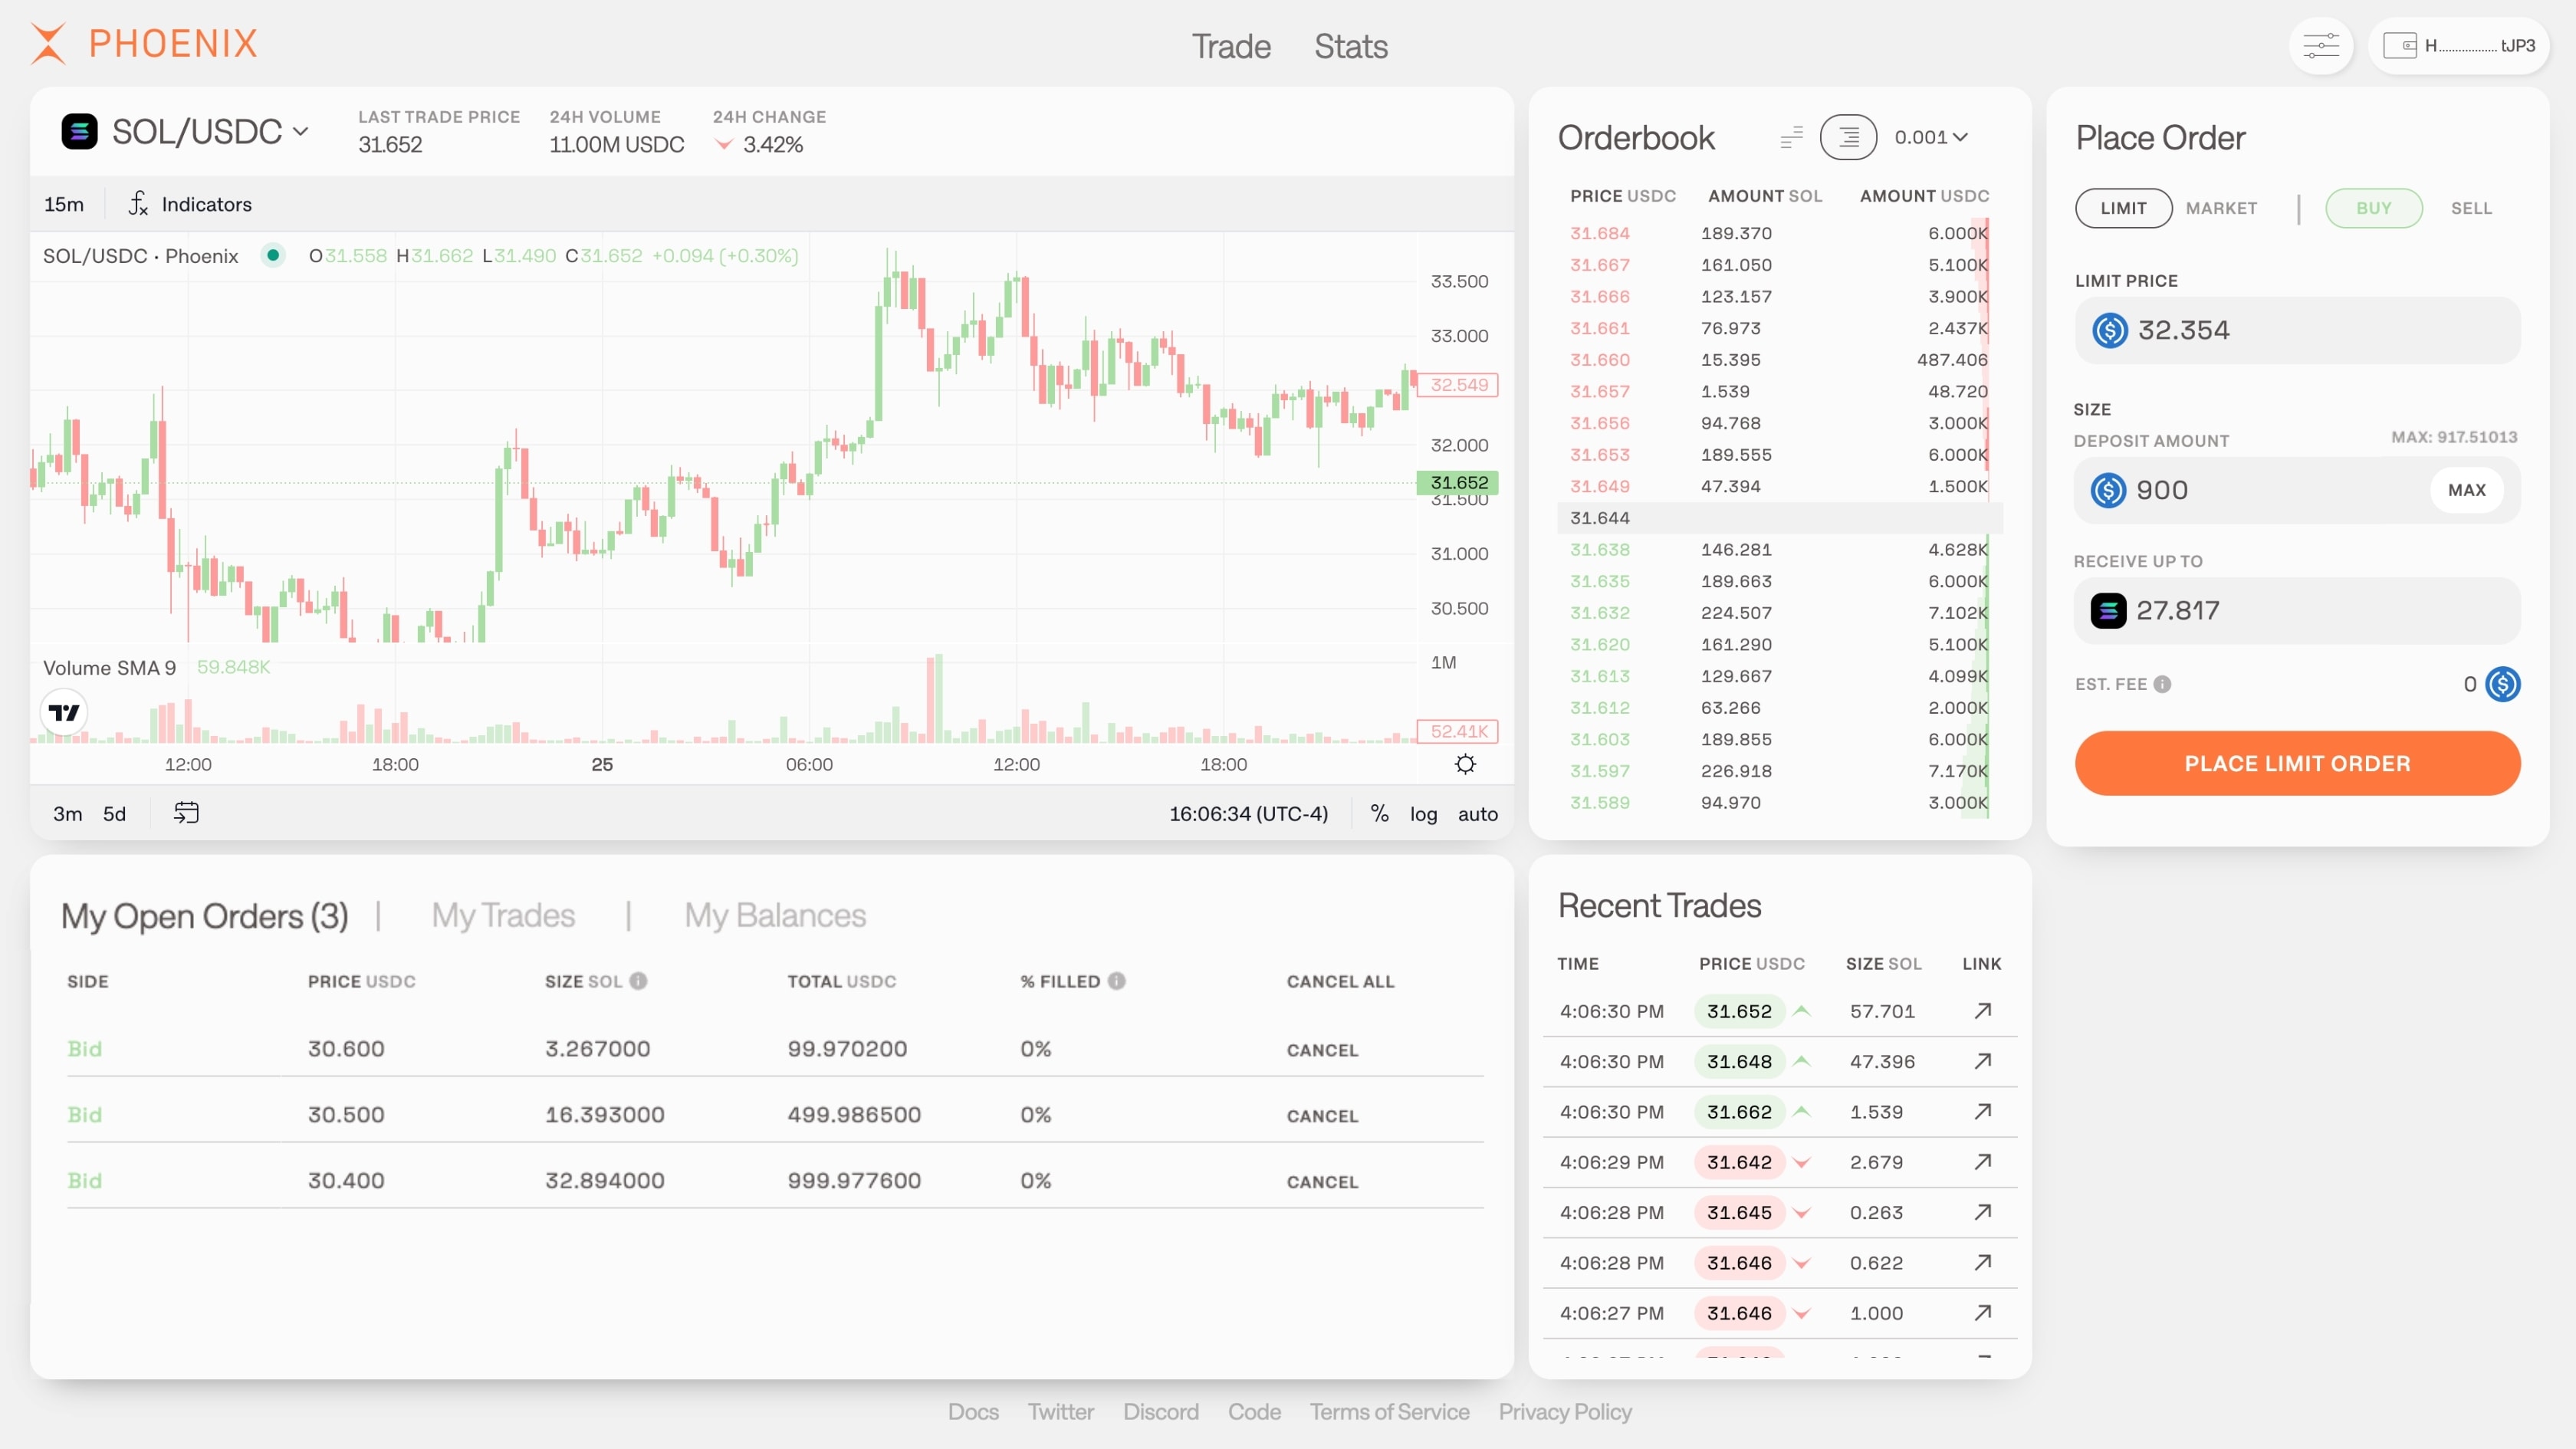The height and width of the screenshot is (1449, 2576).
Task: Open the go-to-date calendar icon
Action: tap(186, 813)
